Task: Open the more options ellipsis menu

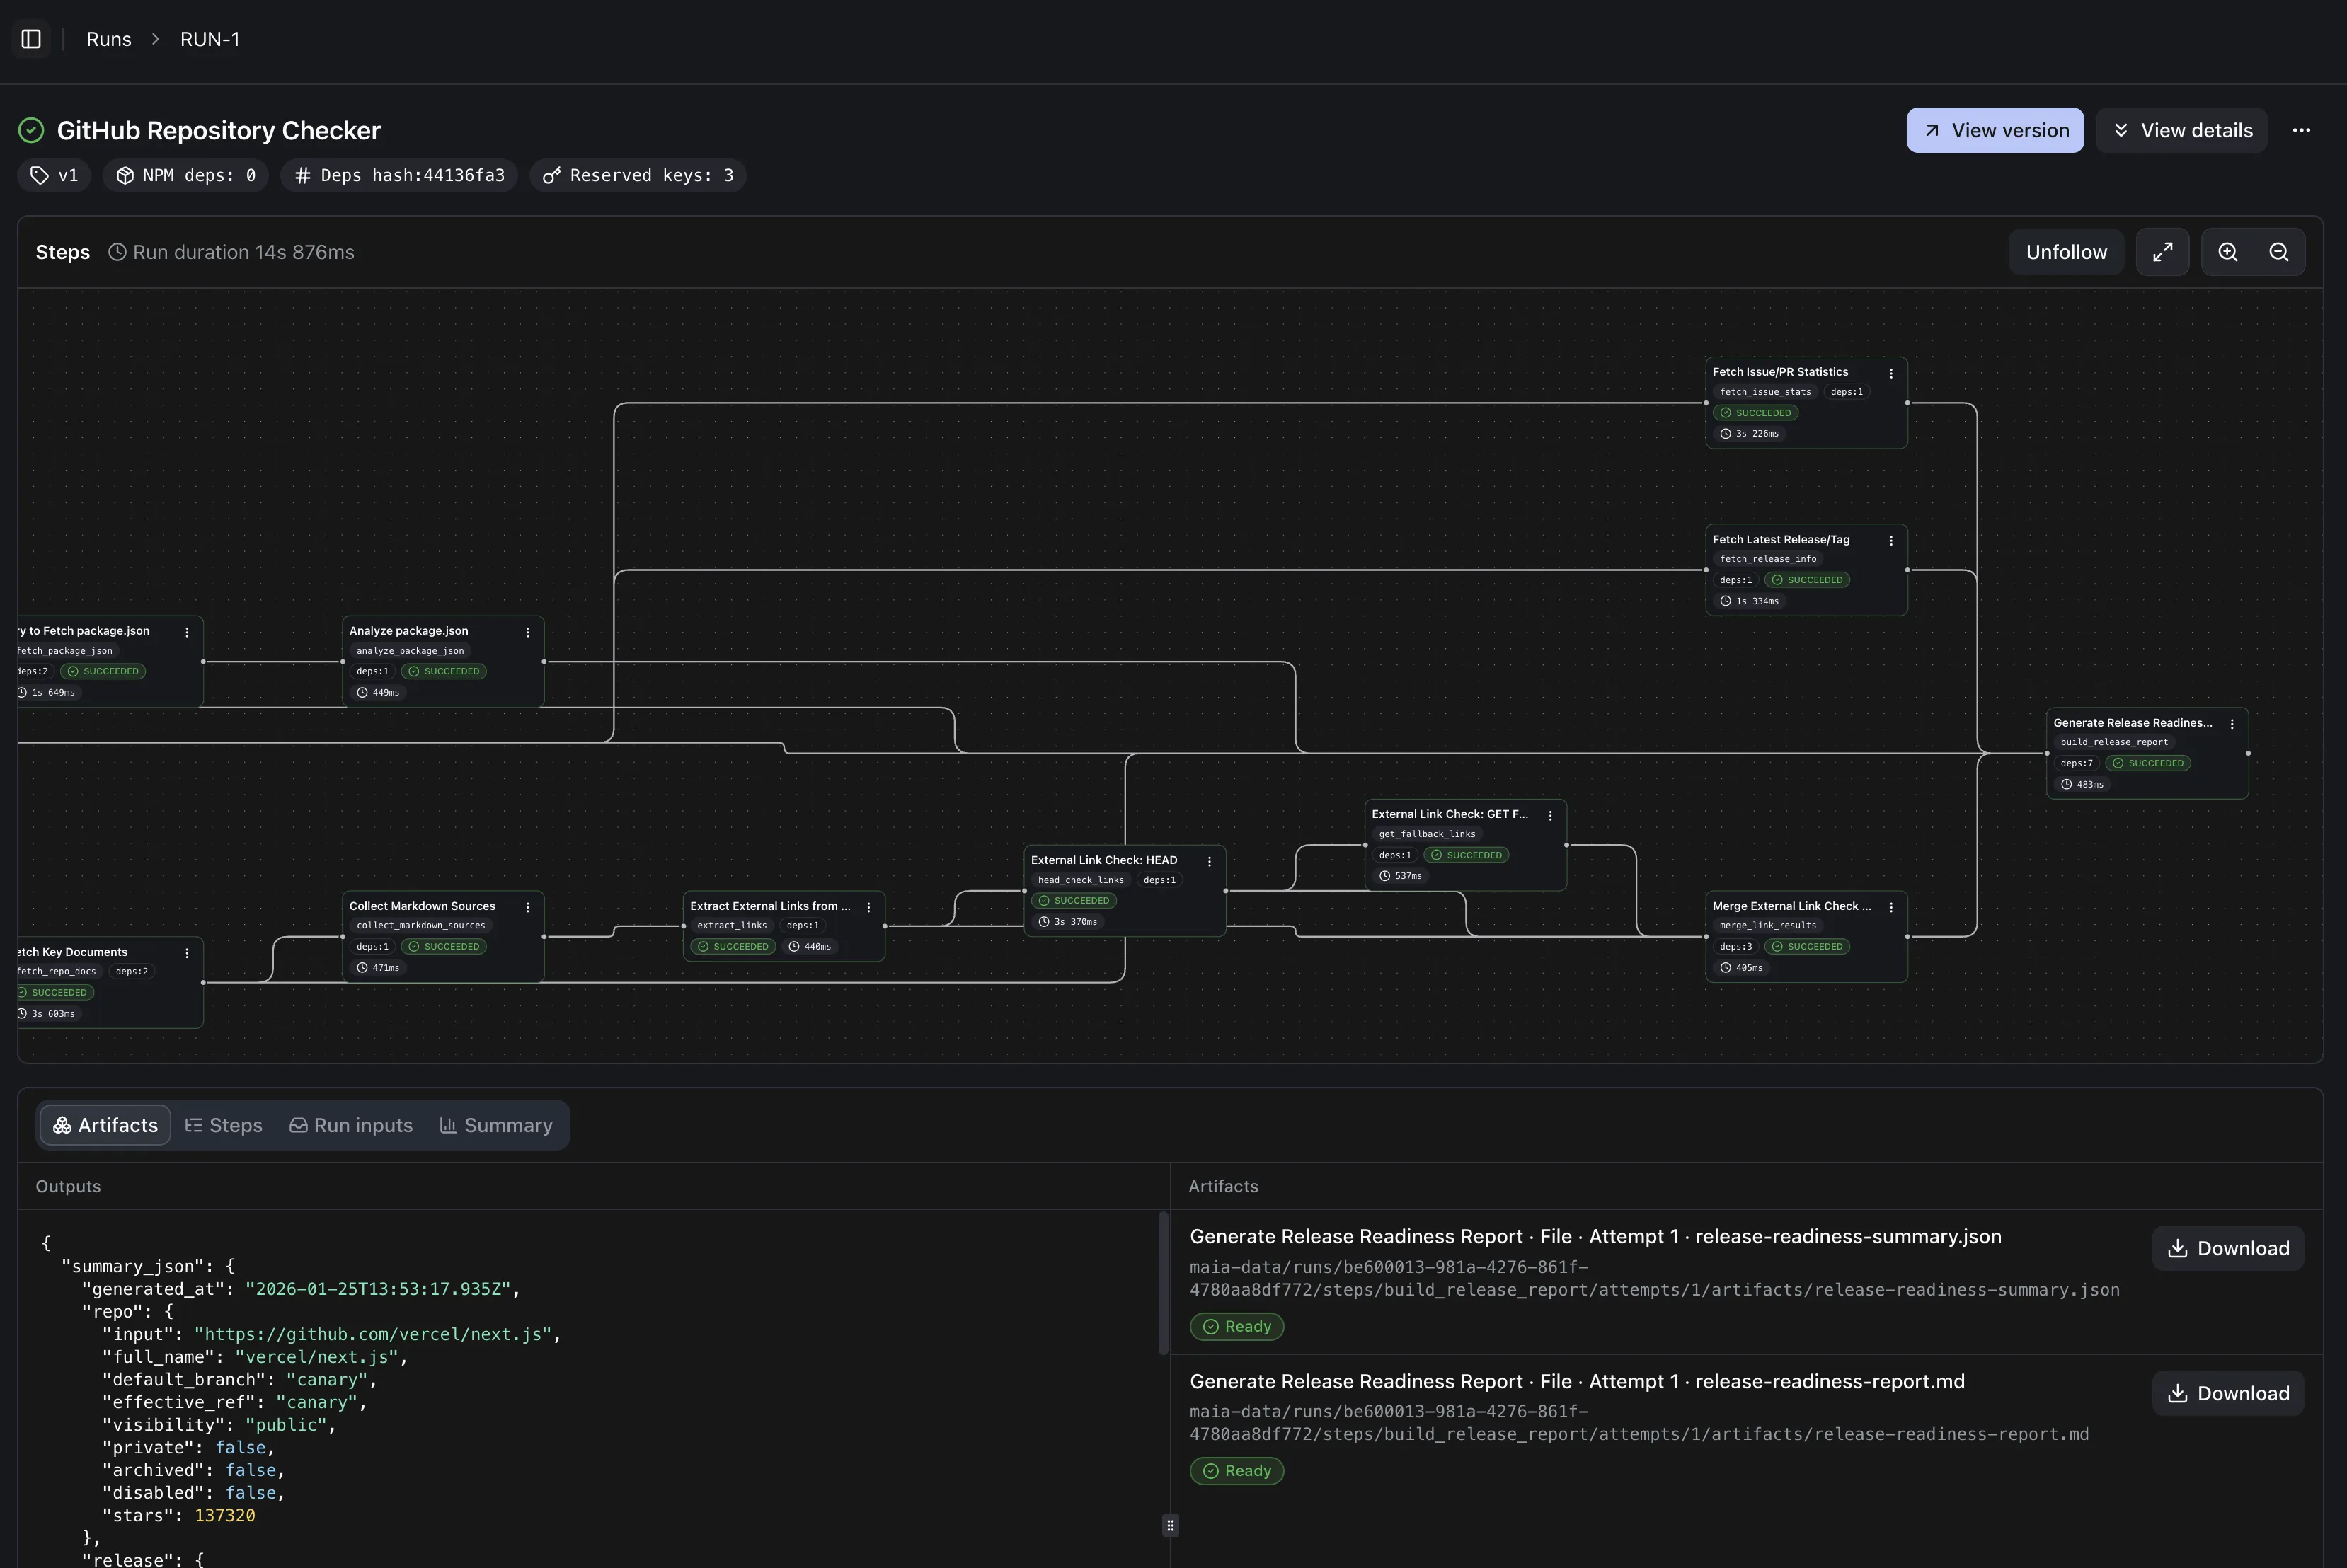Action: click(2301, 131)
